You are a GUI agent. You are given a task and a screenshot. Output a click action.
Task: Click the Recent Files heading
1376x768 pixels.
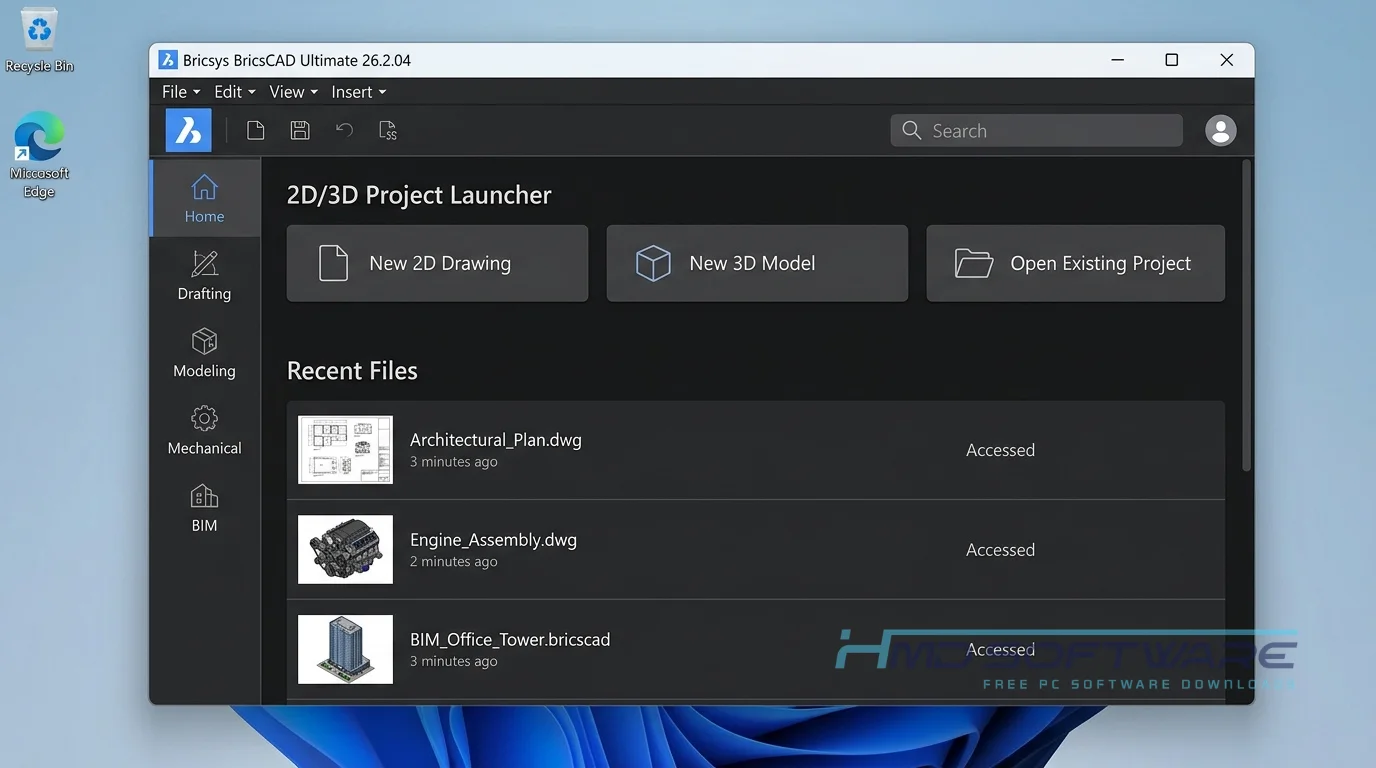click(352, 371)
